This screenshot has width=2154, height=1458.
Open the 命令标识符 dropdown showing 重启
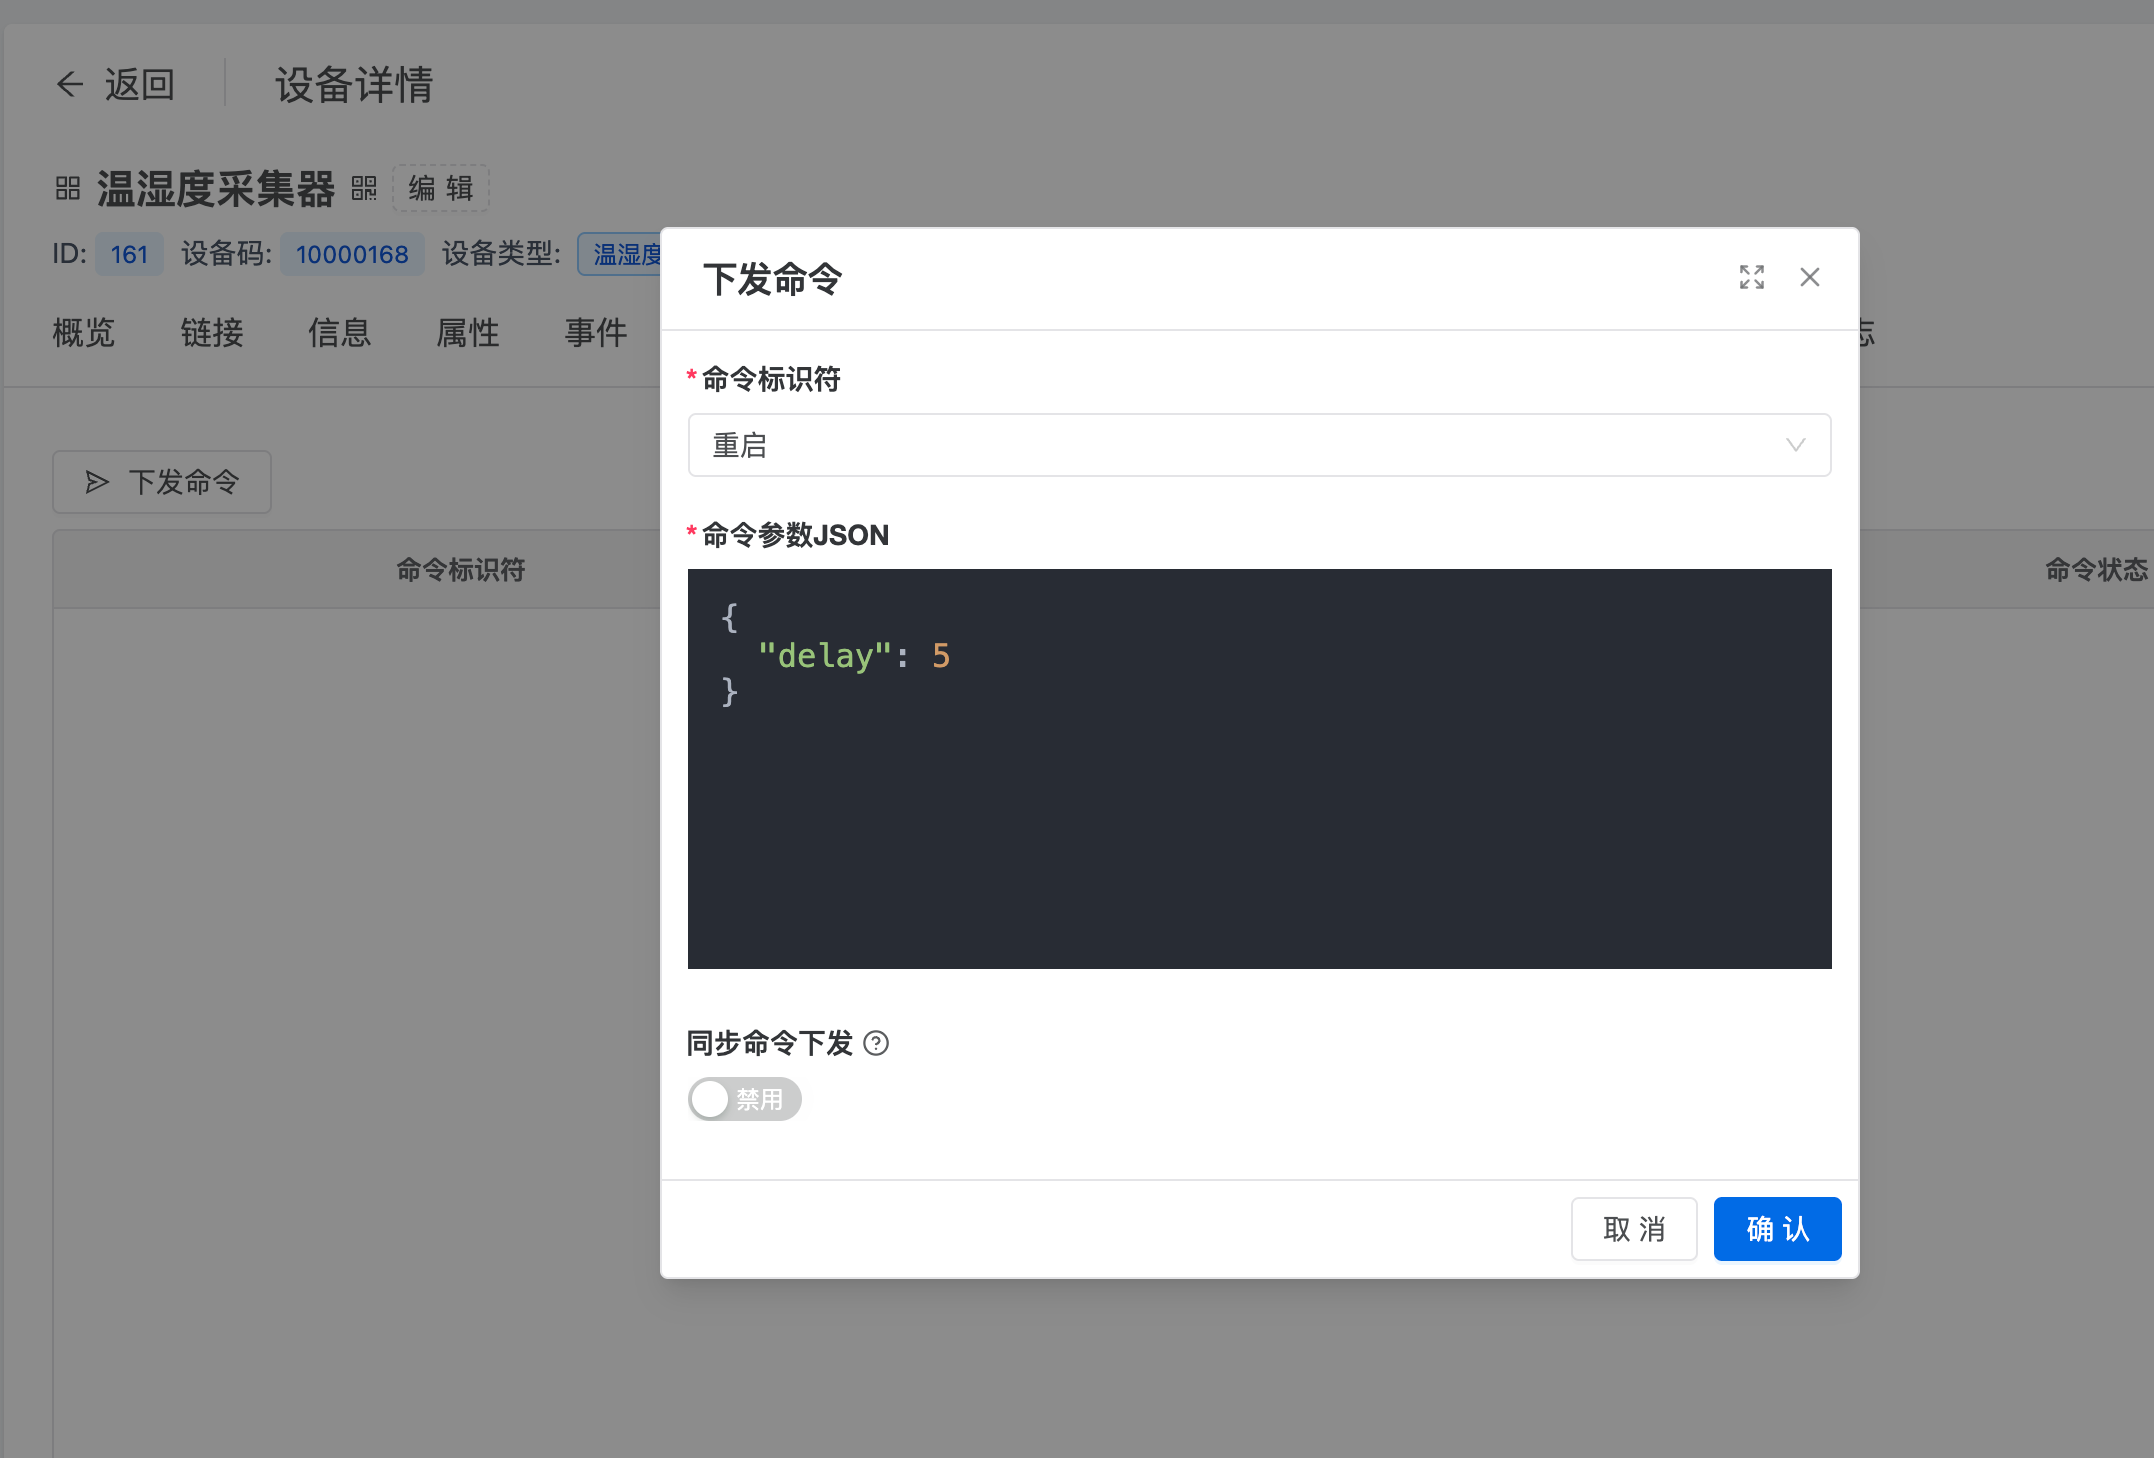click(x=1259, y=445)
